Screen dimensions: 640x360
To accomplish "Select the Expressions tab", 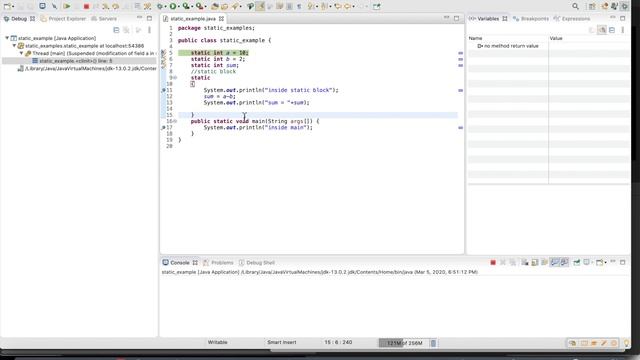I will 572,19.
